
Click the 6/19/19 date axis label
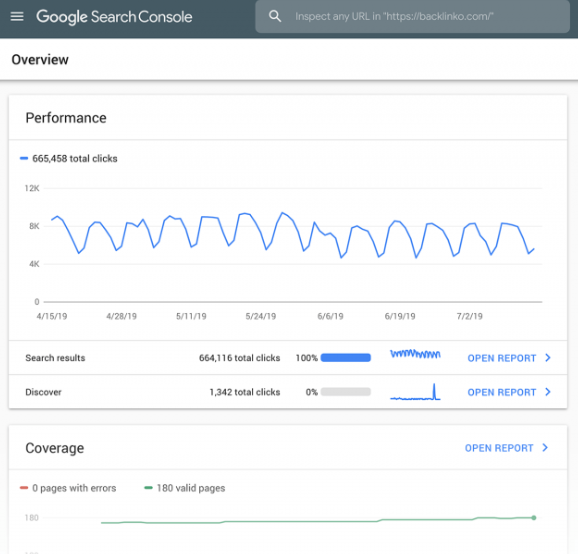(x=400, y=316)
